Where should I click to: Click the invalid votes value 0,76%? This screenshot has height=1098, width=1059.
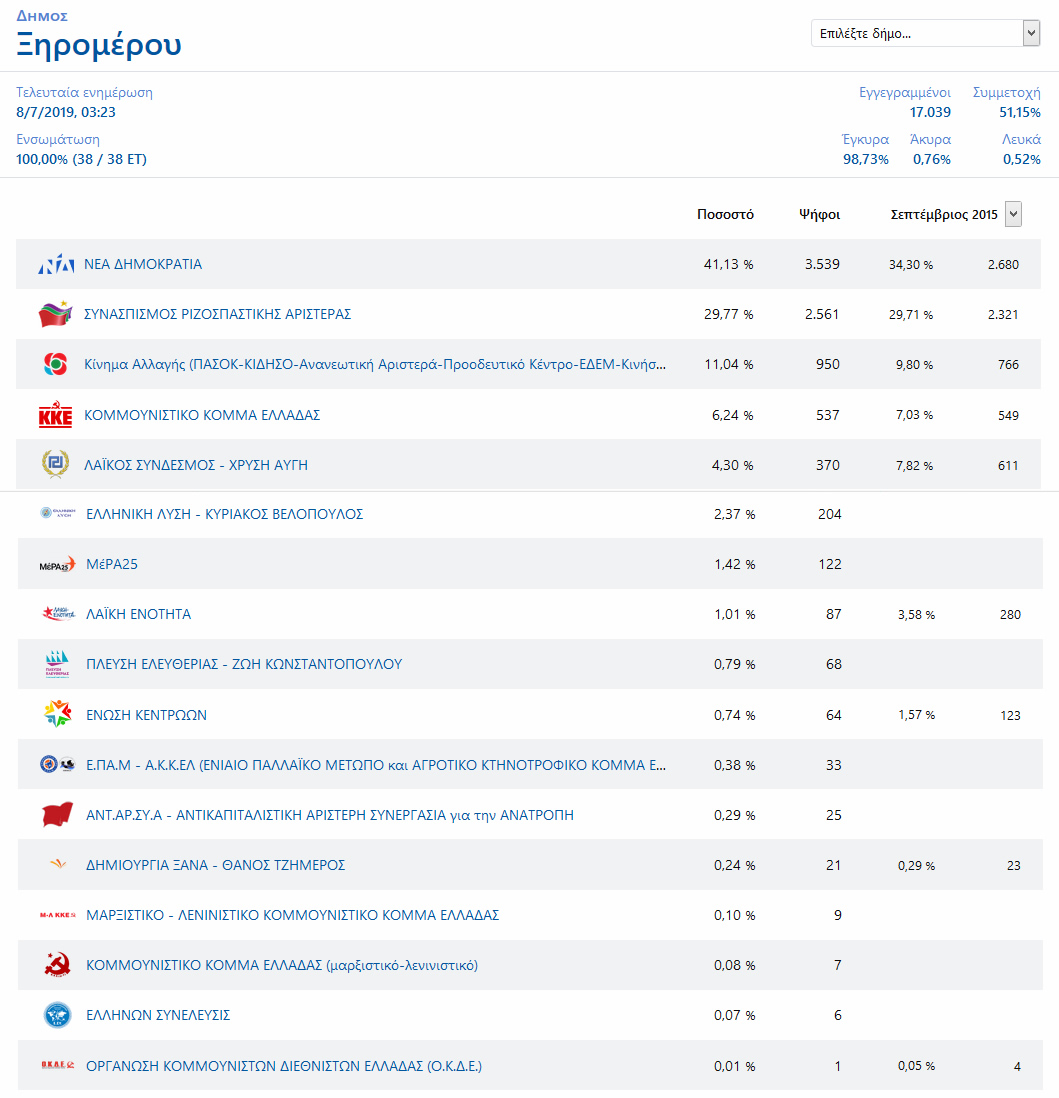point(932,159)
